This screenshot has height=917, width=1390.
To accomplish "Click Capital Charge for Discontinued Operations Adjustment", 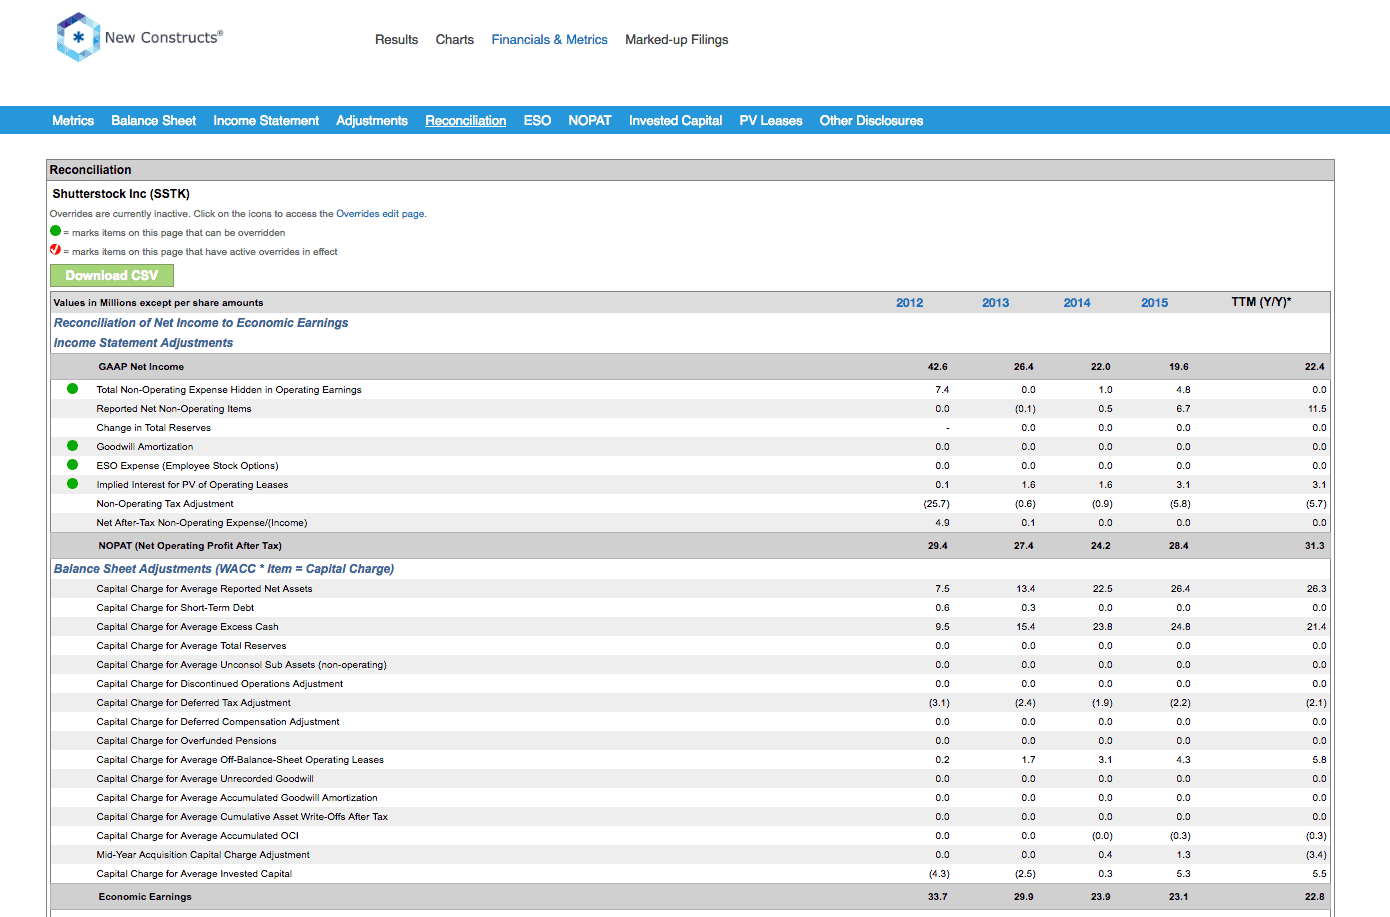I will point(219,684).
